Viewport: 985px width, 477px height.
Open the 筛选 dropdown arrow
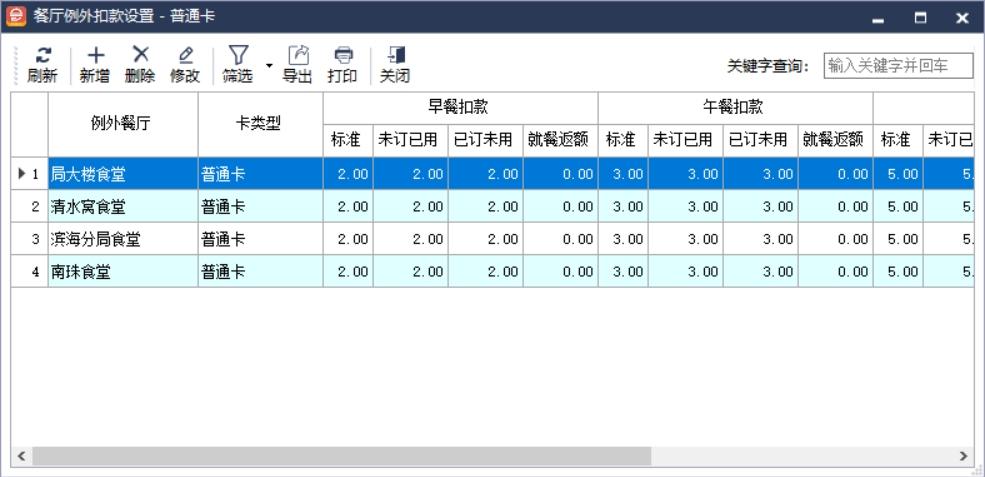(x=269, y=65)
